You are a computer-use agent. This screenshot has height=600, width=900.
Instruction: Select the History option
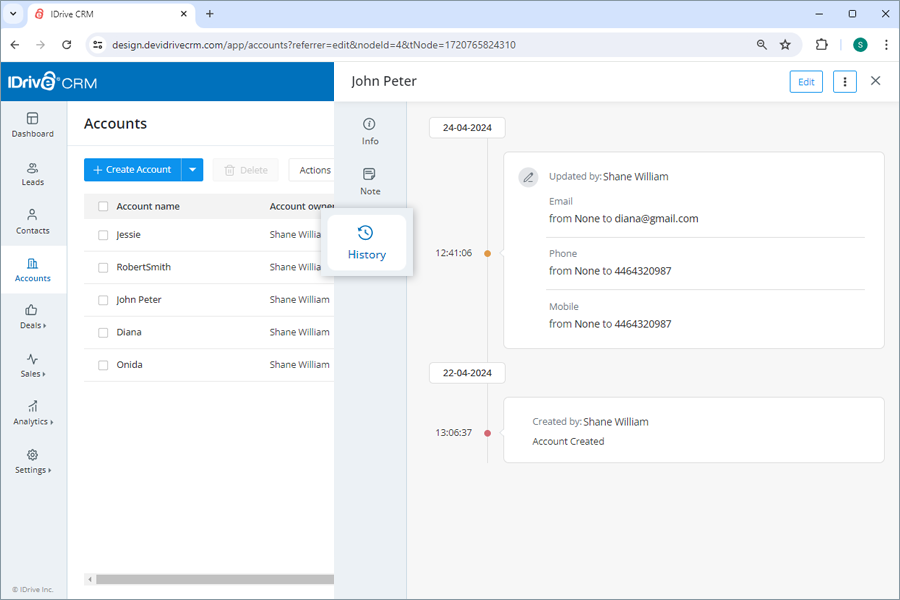tap(366, 243)
